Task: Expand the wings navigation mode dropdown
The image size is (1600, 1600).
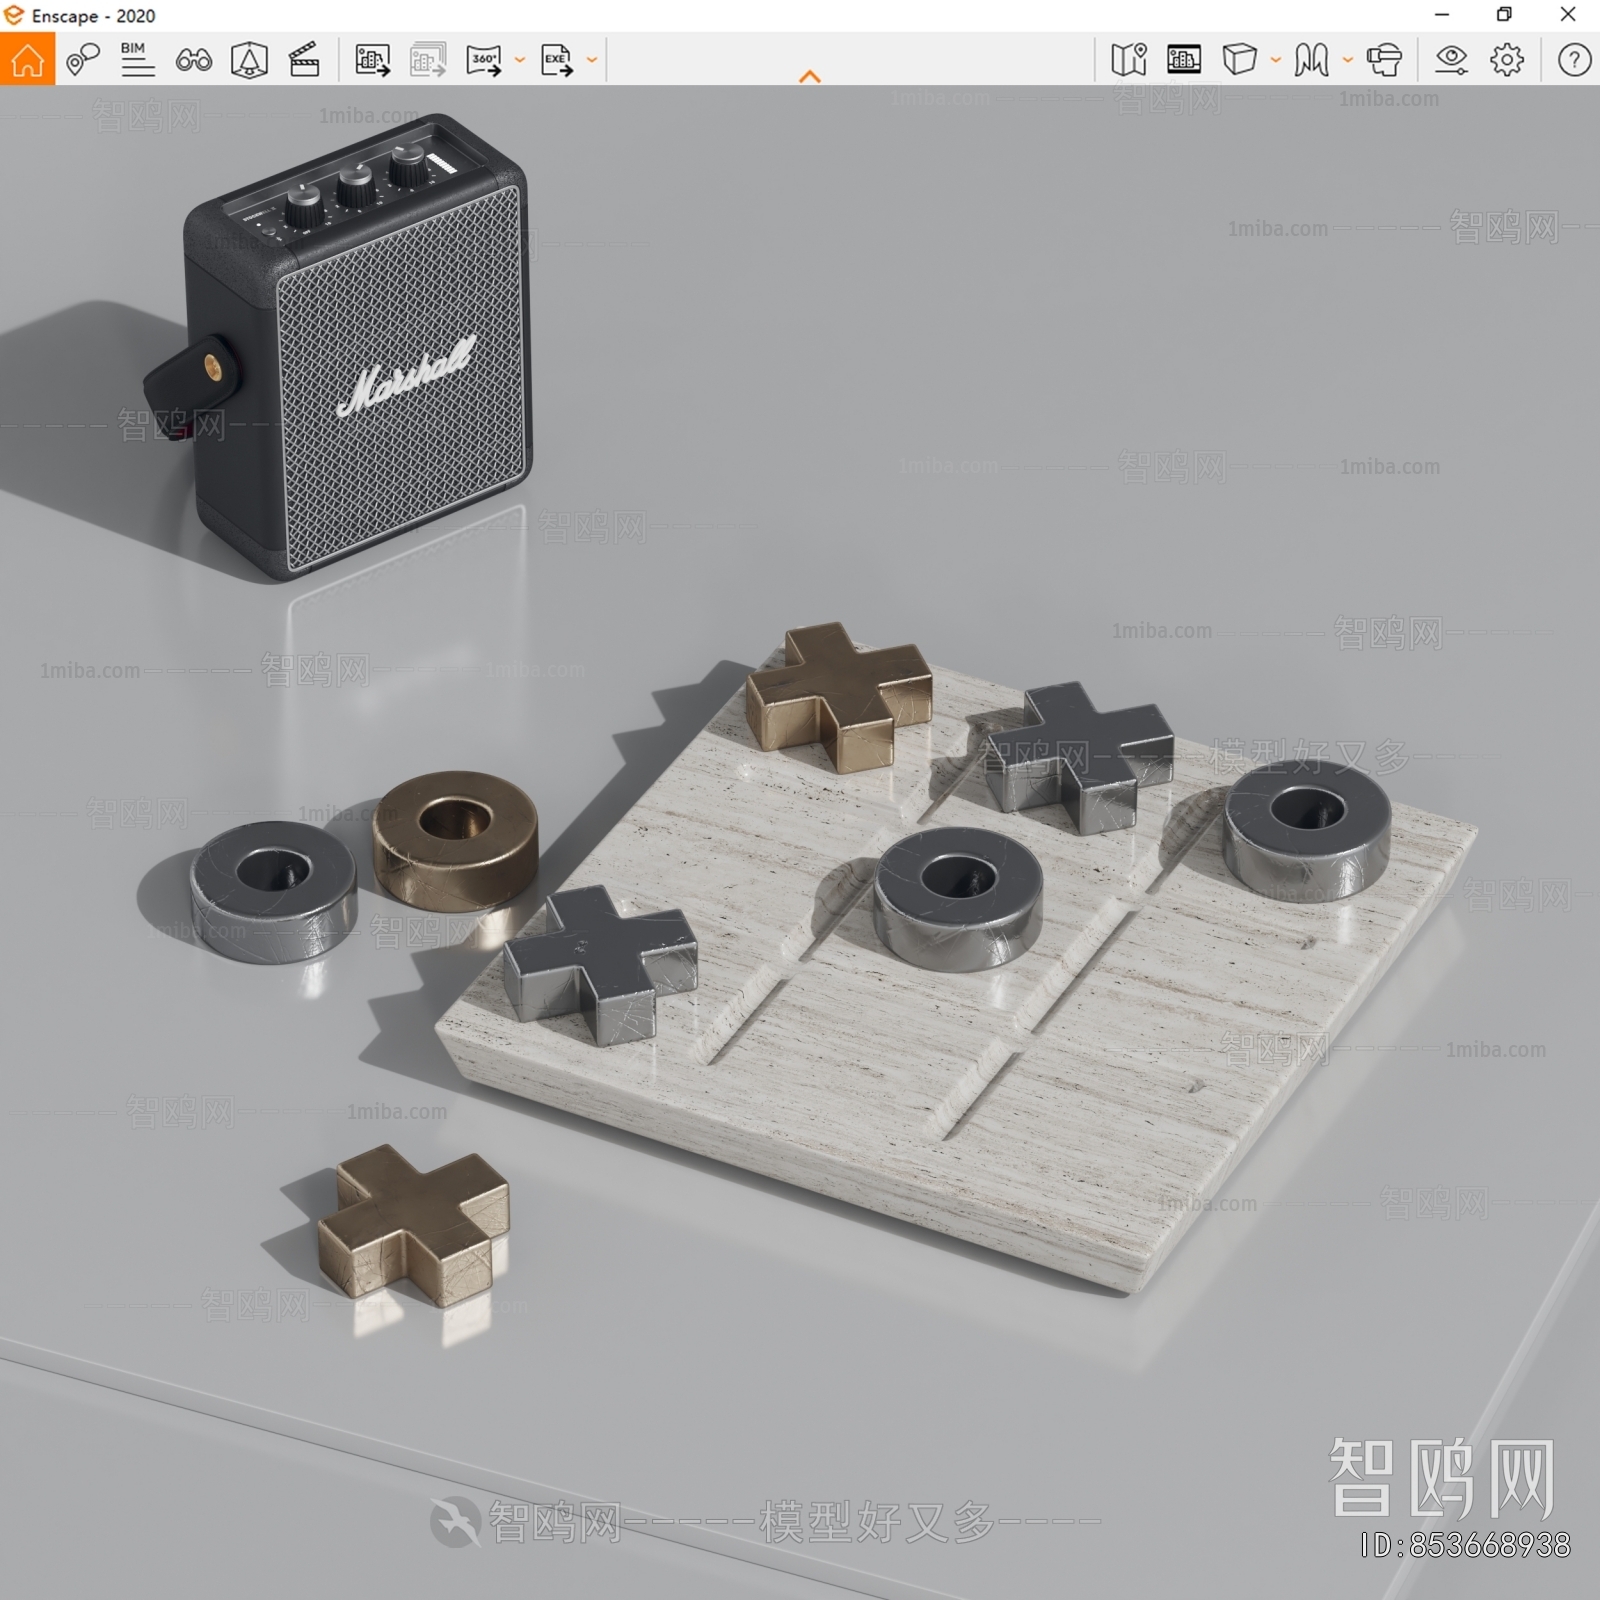Action: point(1347,60)
